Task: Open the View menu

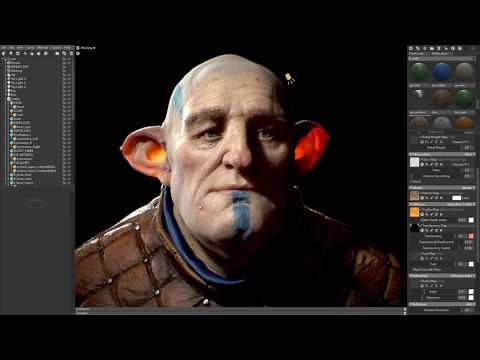Action: 20,48
